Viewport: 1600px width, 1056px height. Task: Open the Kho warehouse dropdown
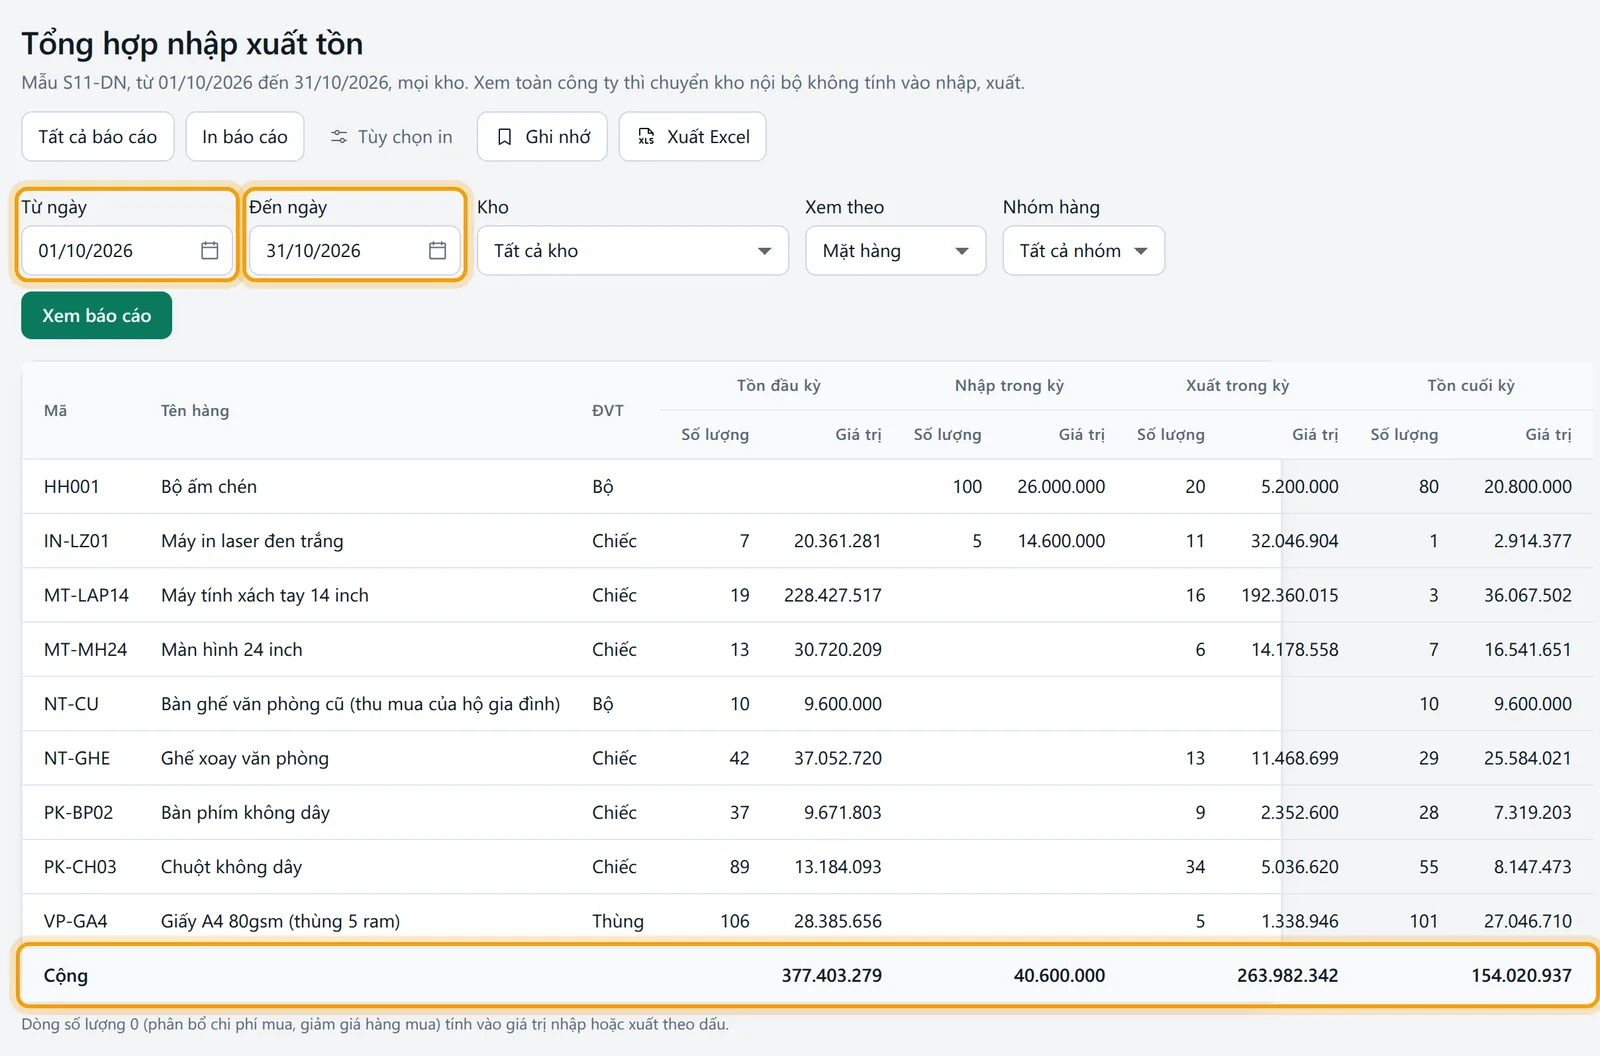pos(633,251)
